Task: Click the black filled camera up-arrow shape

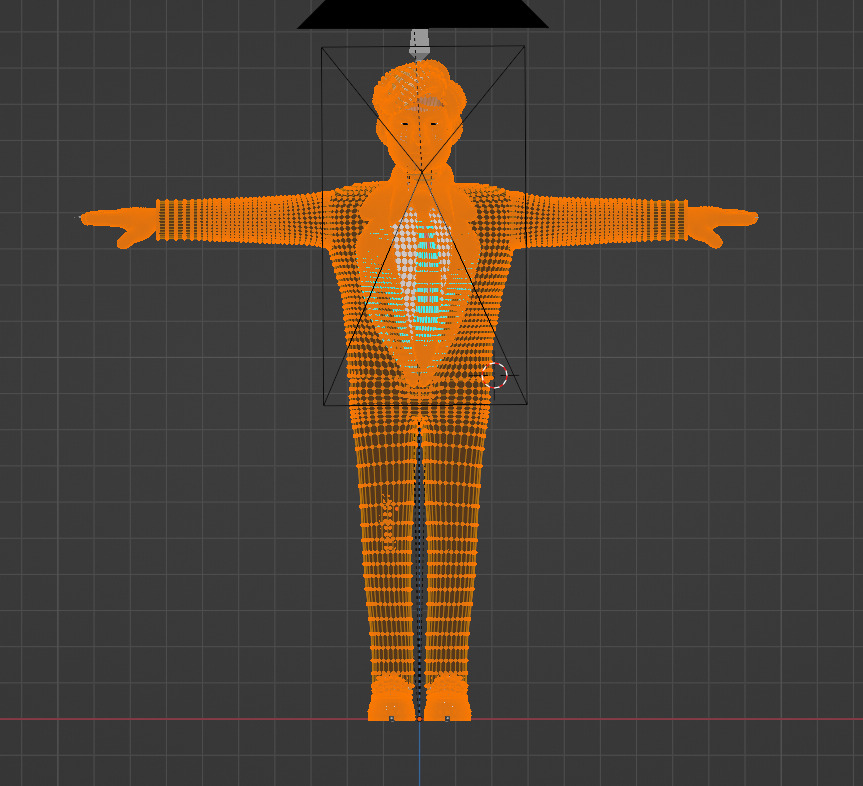Action: (423, 14)
